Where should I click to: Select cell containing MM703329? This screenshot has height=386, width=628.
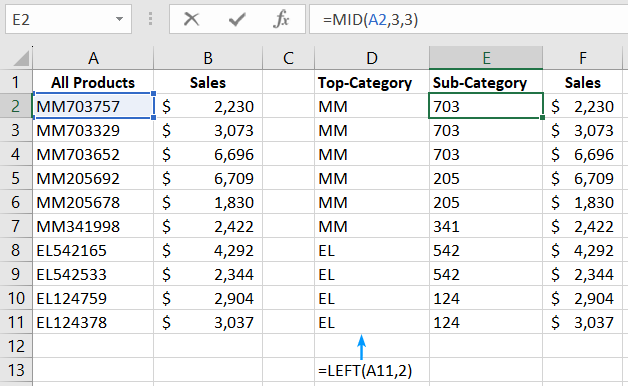[x=93, y=130]
